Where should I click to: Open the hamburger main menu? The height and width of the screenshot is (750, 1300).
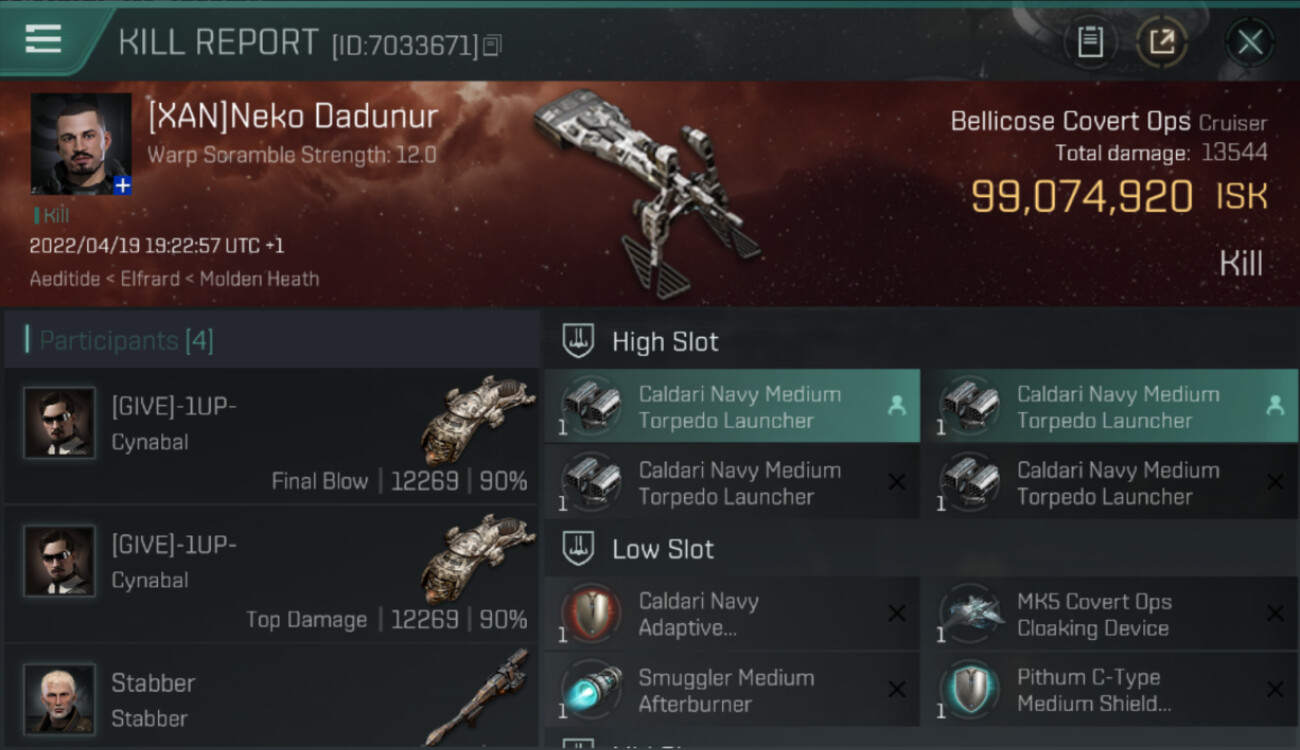click(43, 39)
